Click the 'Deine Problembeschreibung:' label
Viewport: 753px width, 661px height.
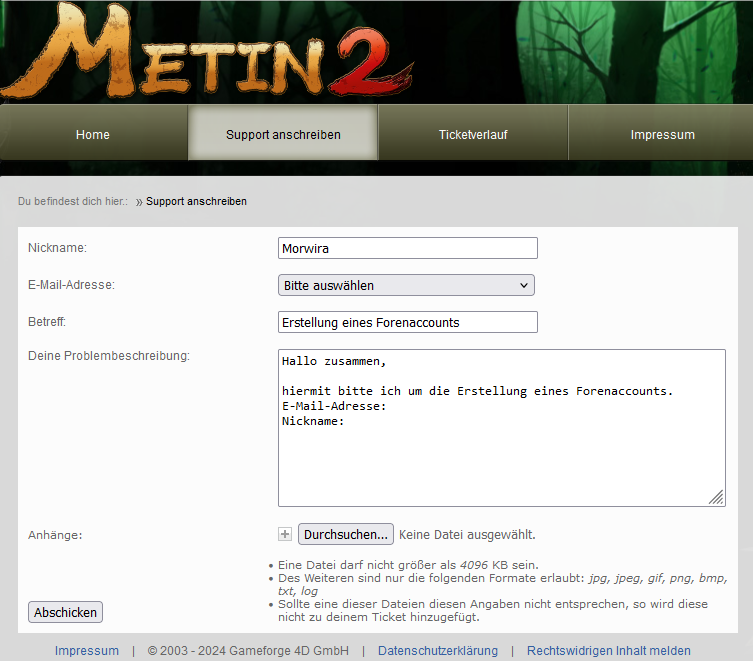(109, 356)
